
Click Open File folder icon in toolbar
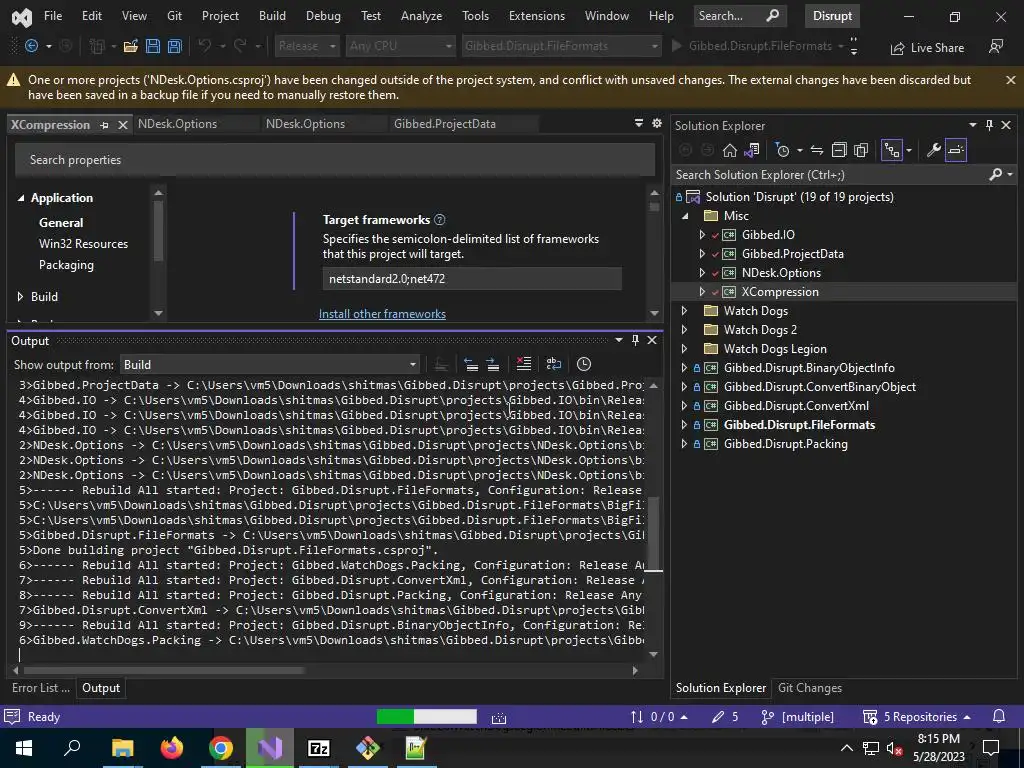click(x=131, y=46)
